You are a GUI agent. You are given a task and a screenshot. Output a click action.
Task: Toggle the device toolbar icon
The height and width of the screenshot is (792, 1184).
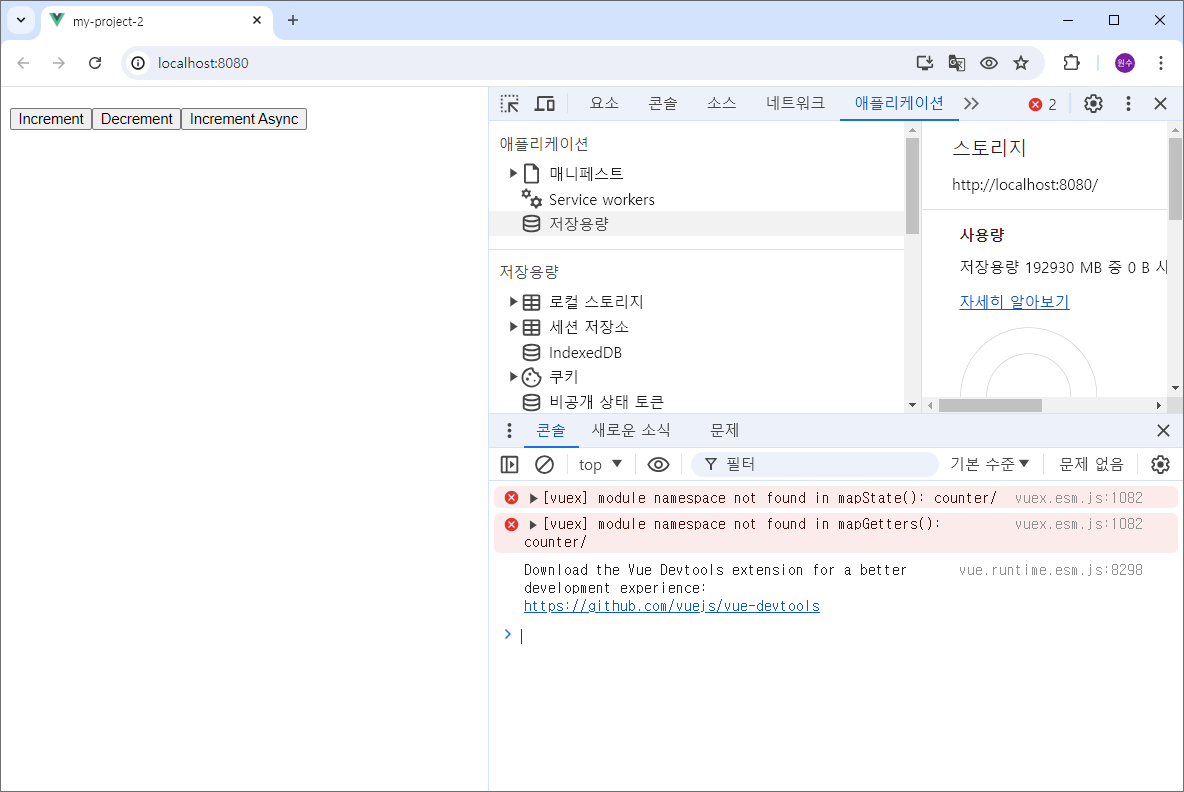[544, 103]
